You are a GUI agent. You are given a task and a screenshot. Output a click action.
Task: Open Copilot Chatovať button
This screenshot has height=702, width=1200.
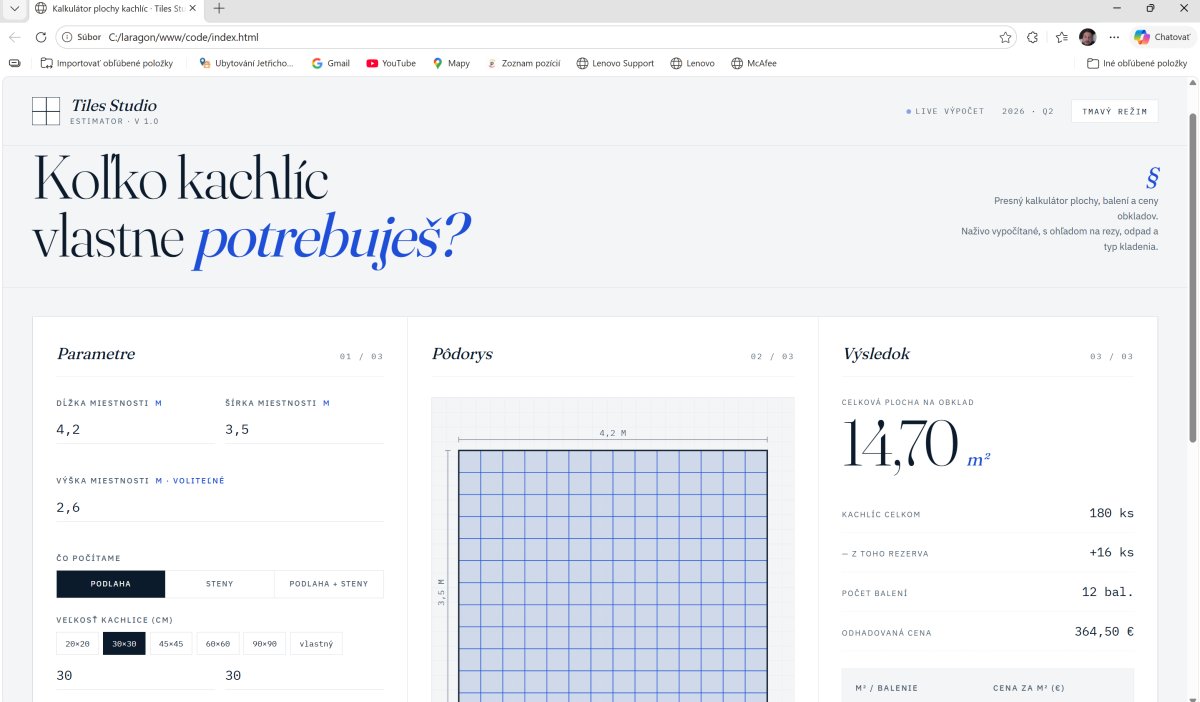(1161, 37)
